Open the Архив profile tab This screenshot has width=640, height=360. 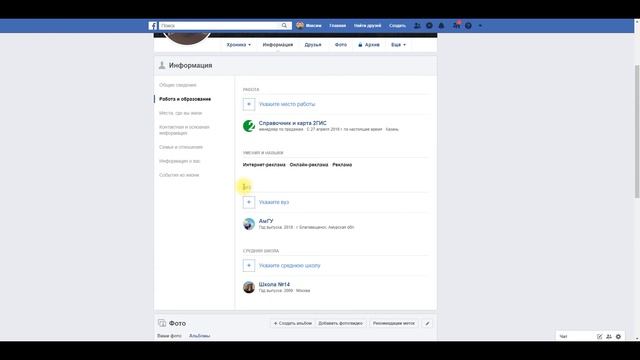369,45
